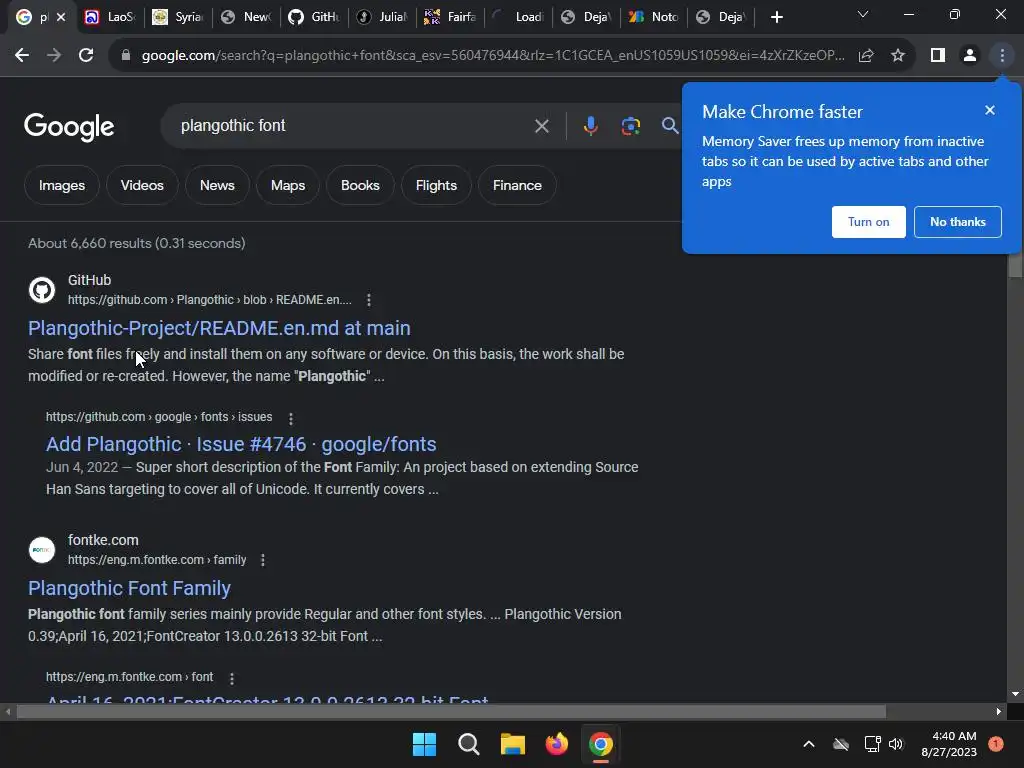This screenshot has height=768, width=1024.
Task: Open File Explorer from taskbar
Action: (x=513, y=744)
